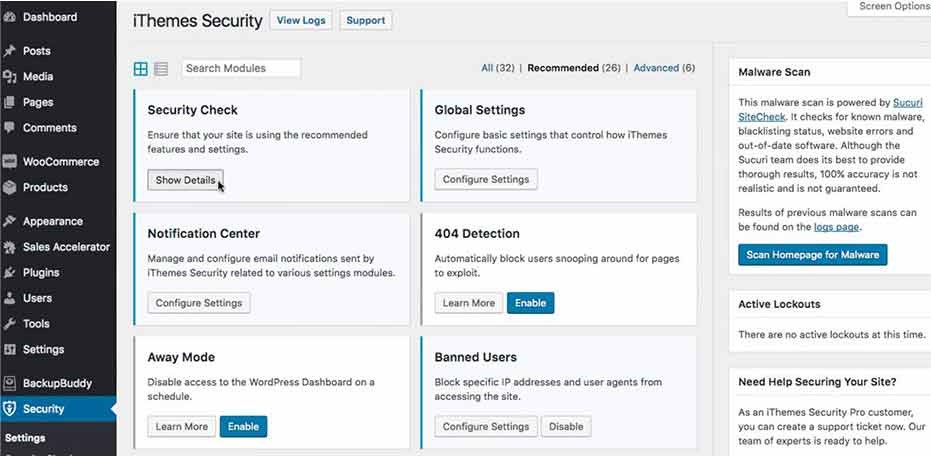The width and height of the screenshot is (931, 457).
Task: Click the Appearance paintbrush icon
Action: tap(9, 221)
